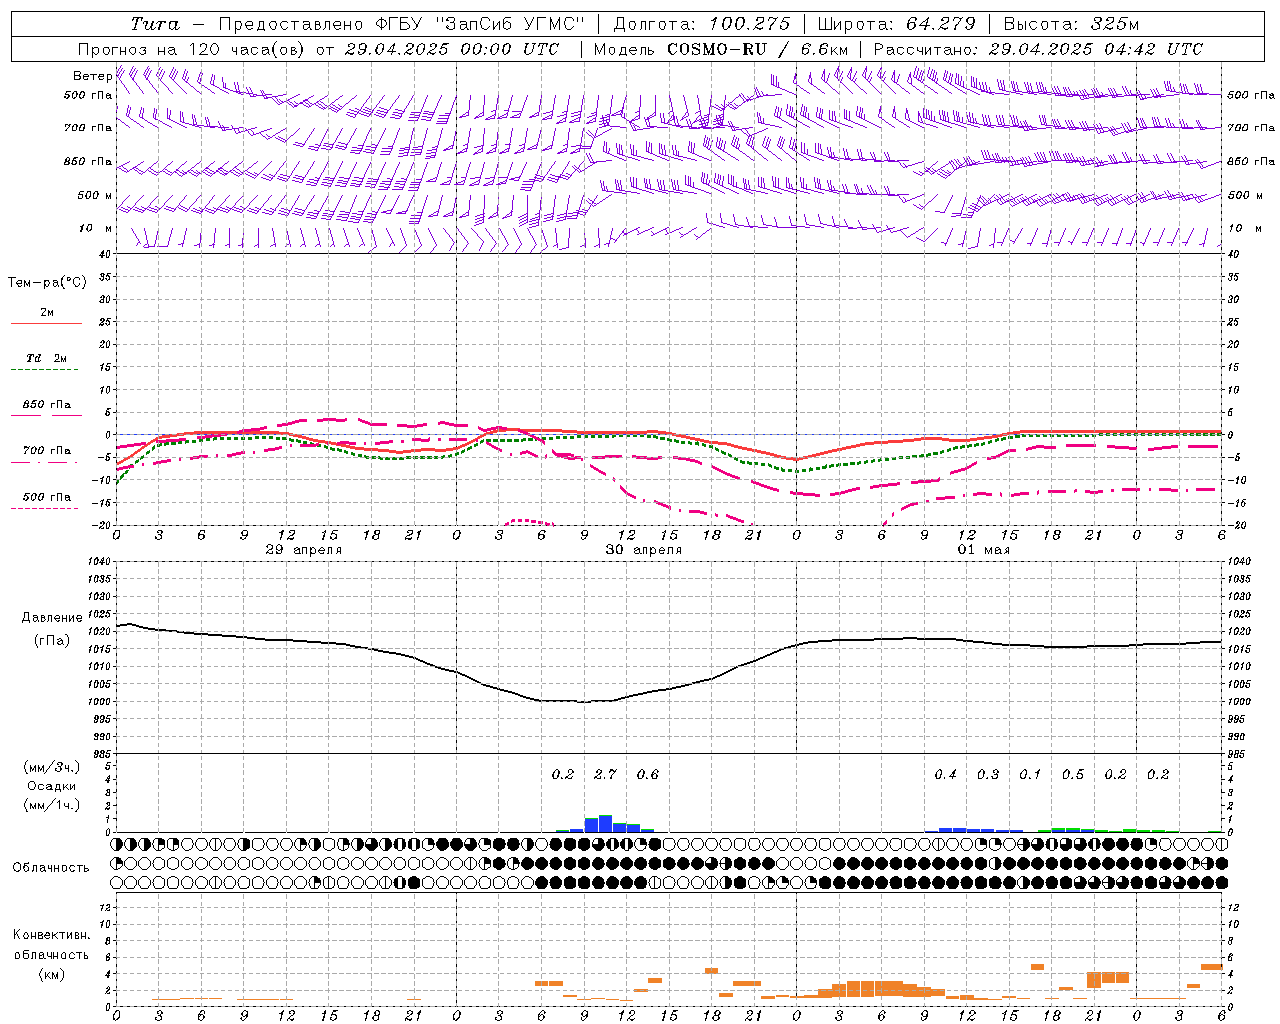This screenshot has height=1024, width=1280.
Task: Click the "30 апреля" date label
Action: pos(644,550)
